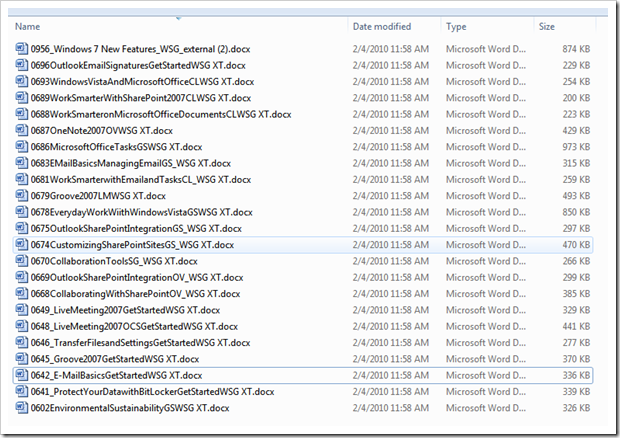
Task: Select file name 0641_ProtectYourDatawithBitLockerGetStartedWSG XT.docx
Action: [x=152, y=392]
